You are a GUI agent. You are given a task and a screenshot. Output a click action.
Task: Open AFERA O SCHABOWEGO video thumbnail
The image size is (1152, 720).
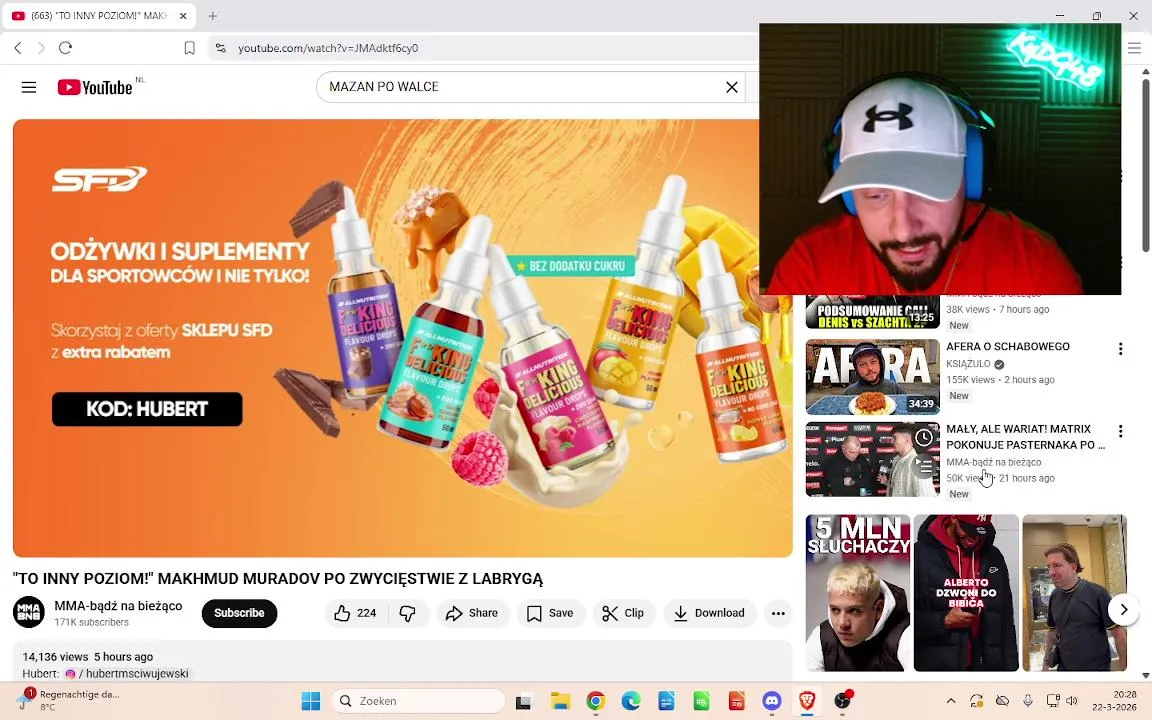click(873, 377)
